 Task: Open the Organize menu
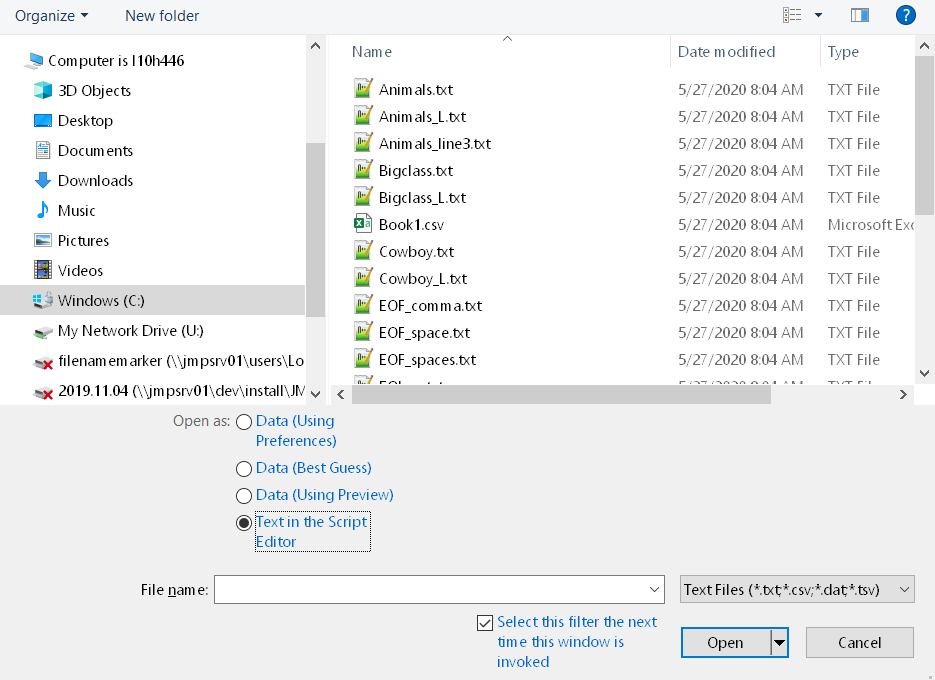[x=48, y=15]
